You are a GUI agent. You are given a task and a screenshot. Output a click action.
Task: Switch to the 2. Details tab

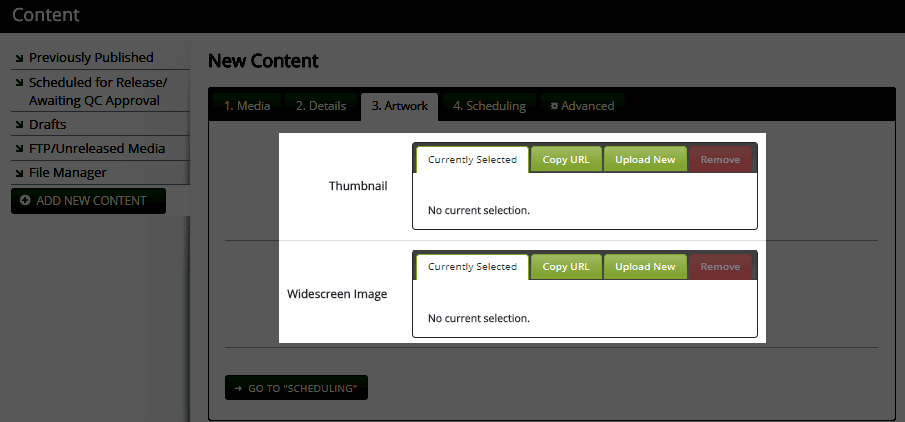[x=321, y=106]
